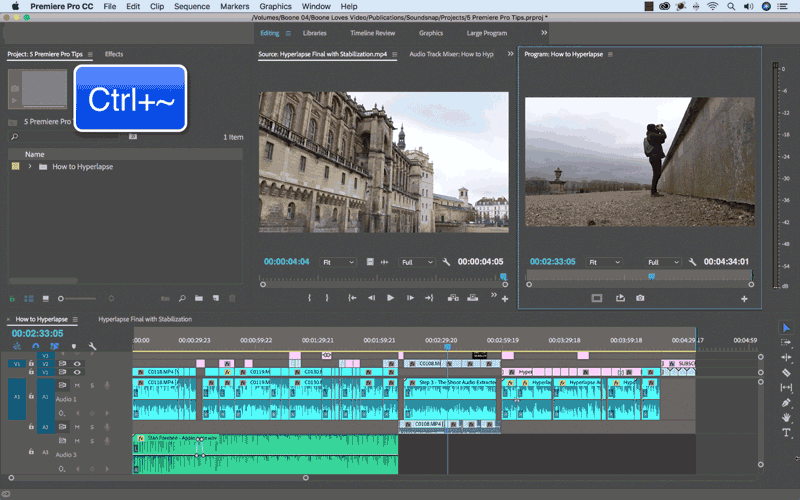Toggle the lower video track eye visibility
800x500 pixels.
77,372
